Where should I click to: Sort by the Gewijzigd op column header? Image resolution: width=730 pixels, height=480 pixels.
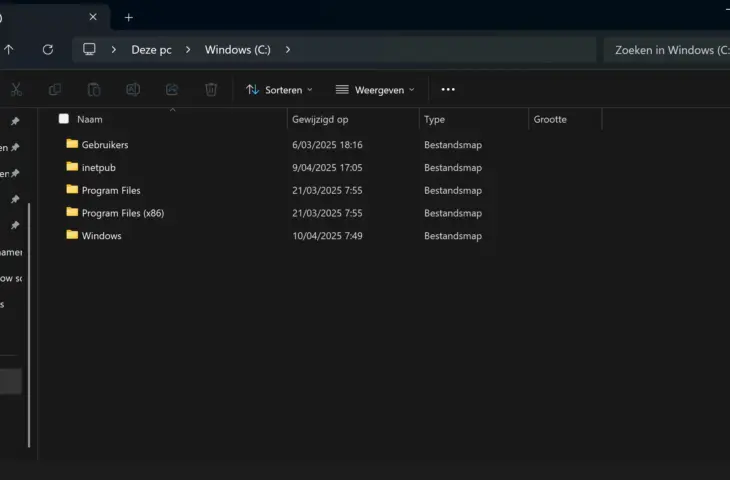(320, 119)
